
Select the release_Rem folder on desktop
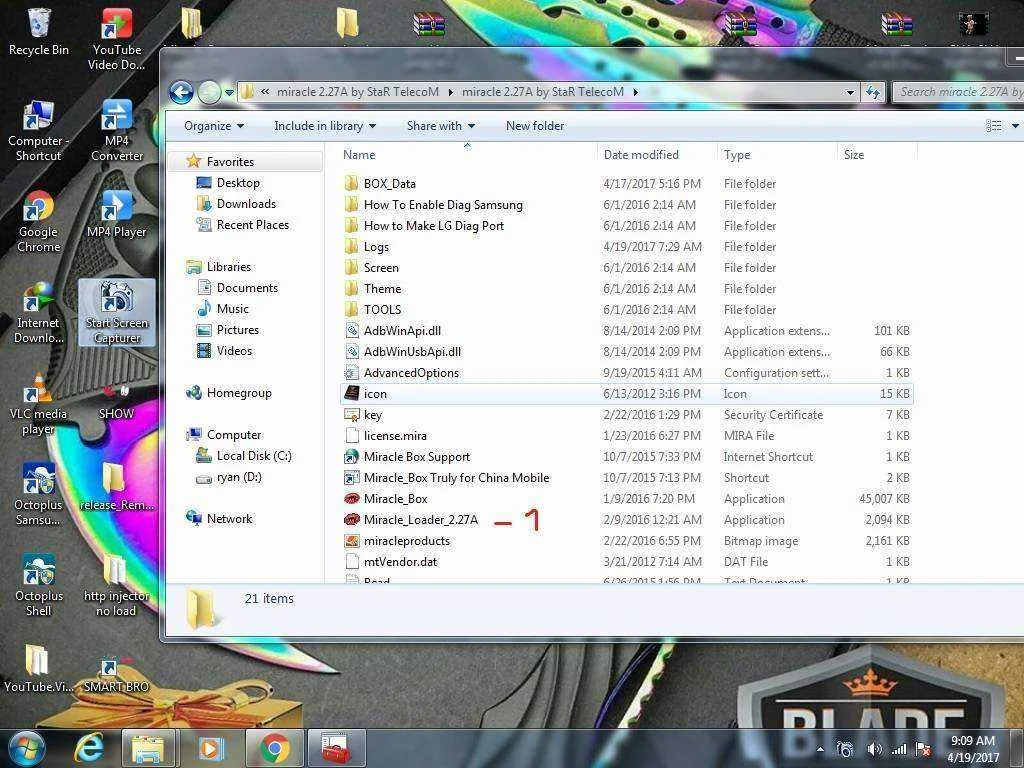[117, 487]
